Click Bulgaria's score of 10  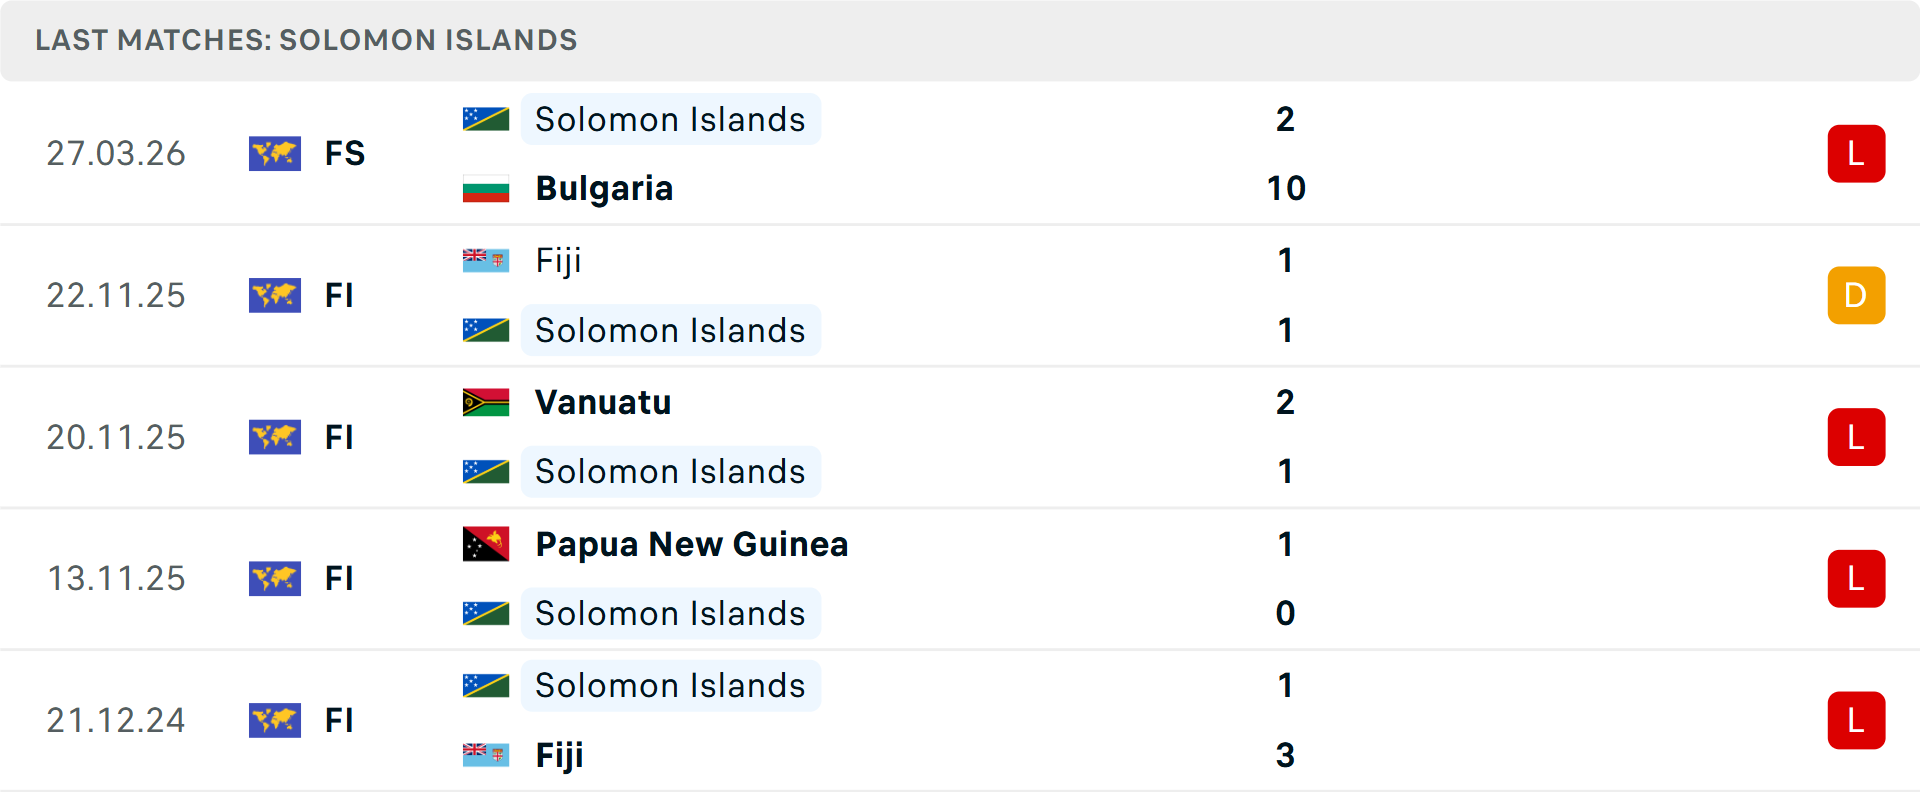point(1286,189)
